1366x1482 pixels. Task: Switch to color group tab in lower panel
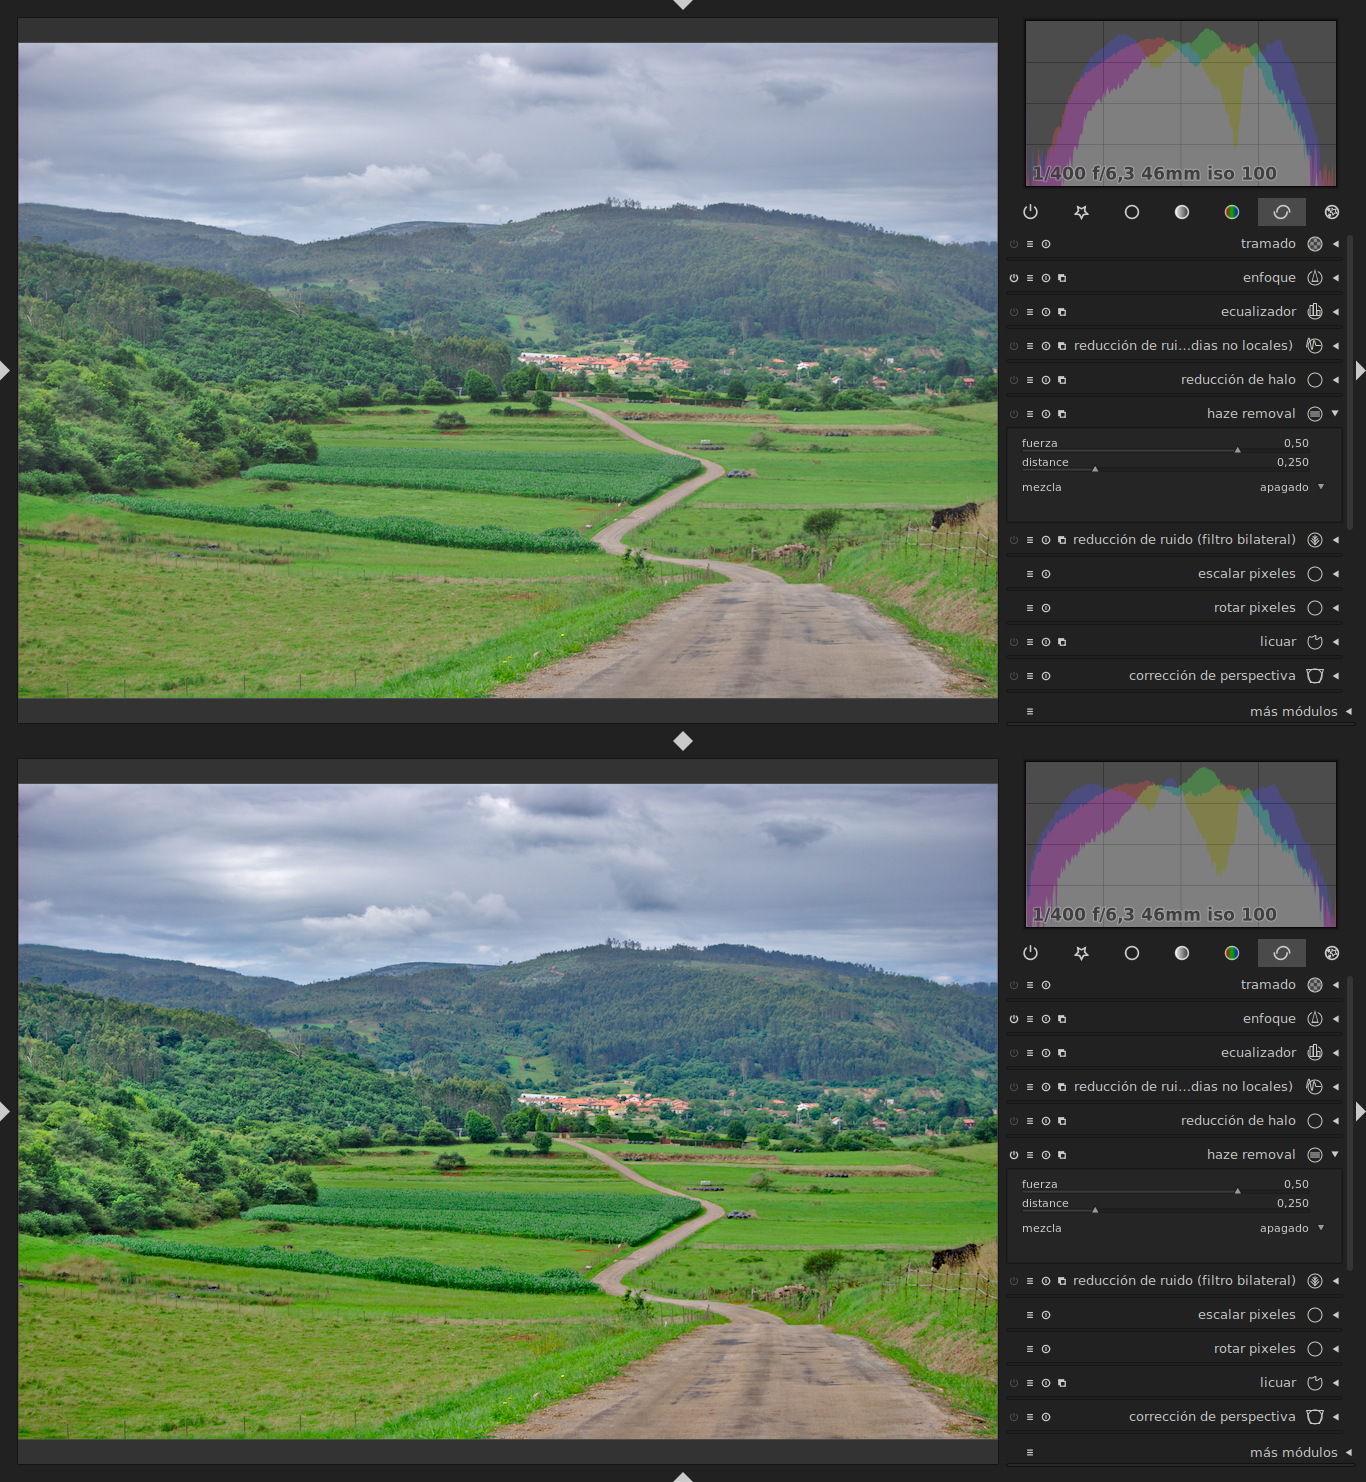pyautogui.click(x=1232, y=953)
